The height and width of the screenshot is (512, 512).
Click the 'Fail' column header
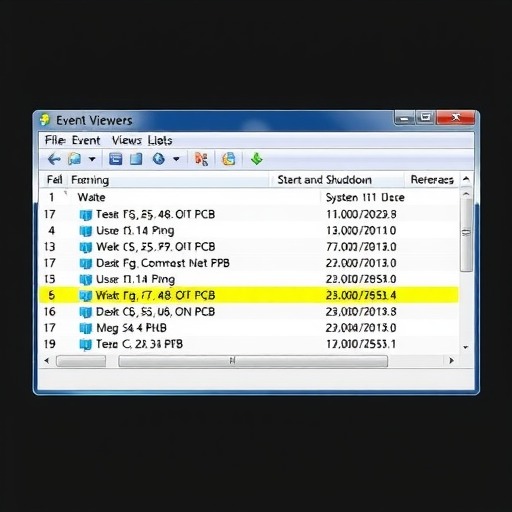54,180
